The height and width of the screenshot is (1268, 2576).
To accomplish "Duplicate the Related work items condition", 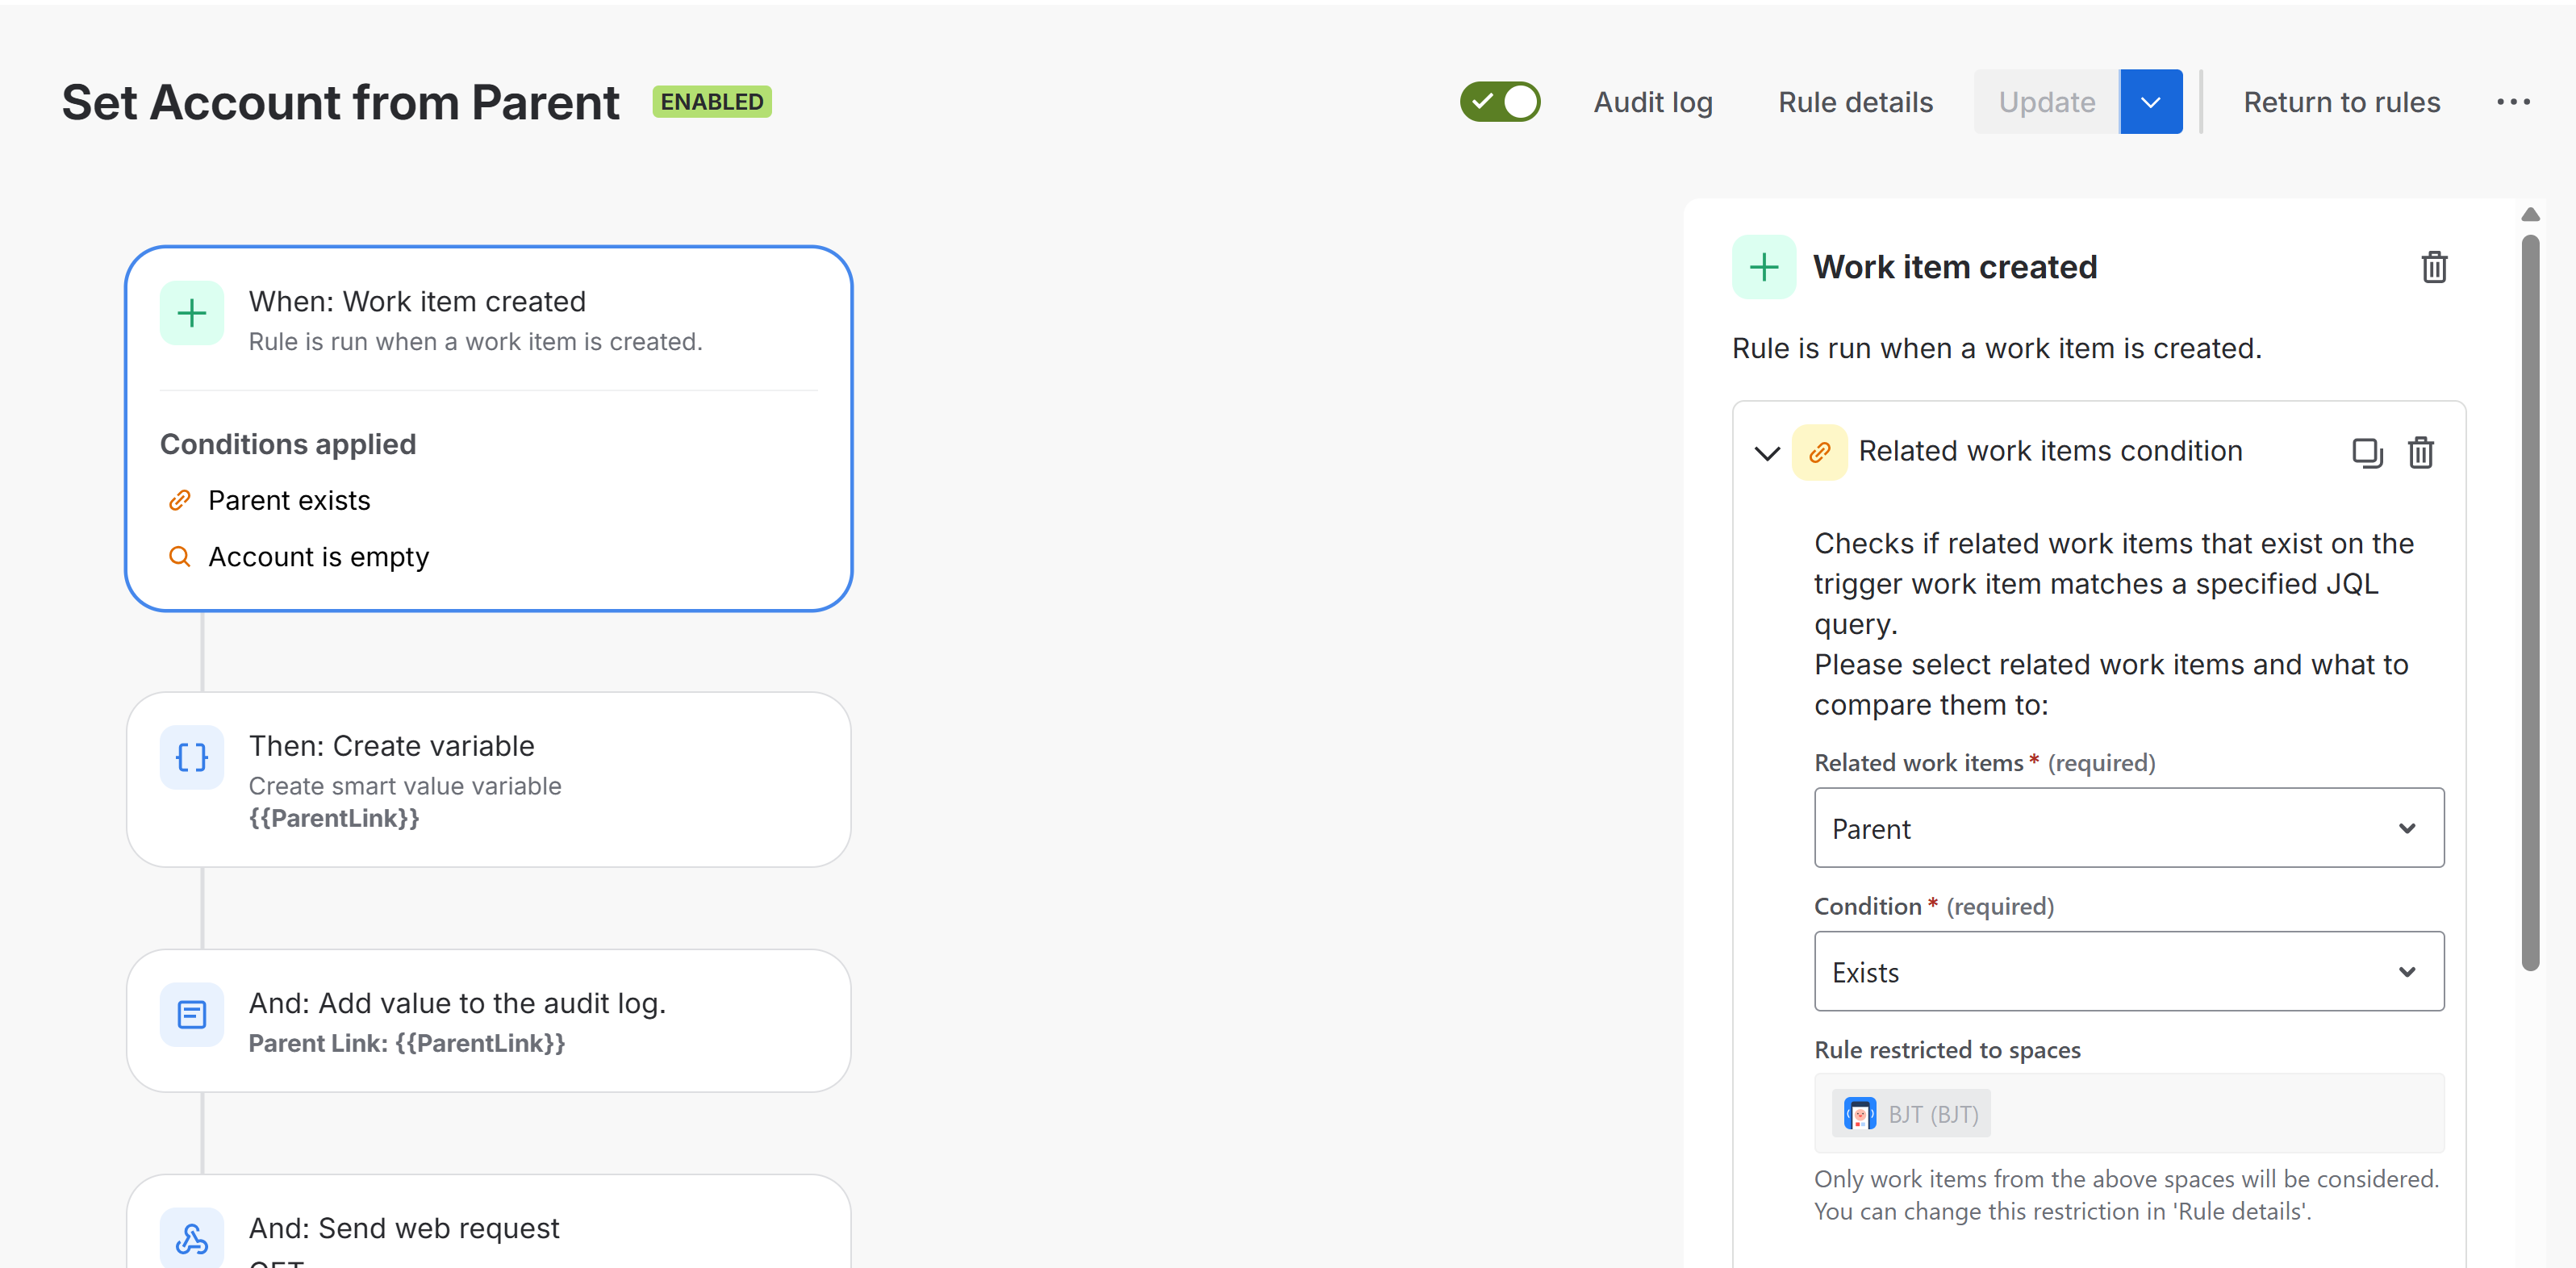I will pos(2366,452).
